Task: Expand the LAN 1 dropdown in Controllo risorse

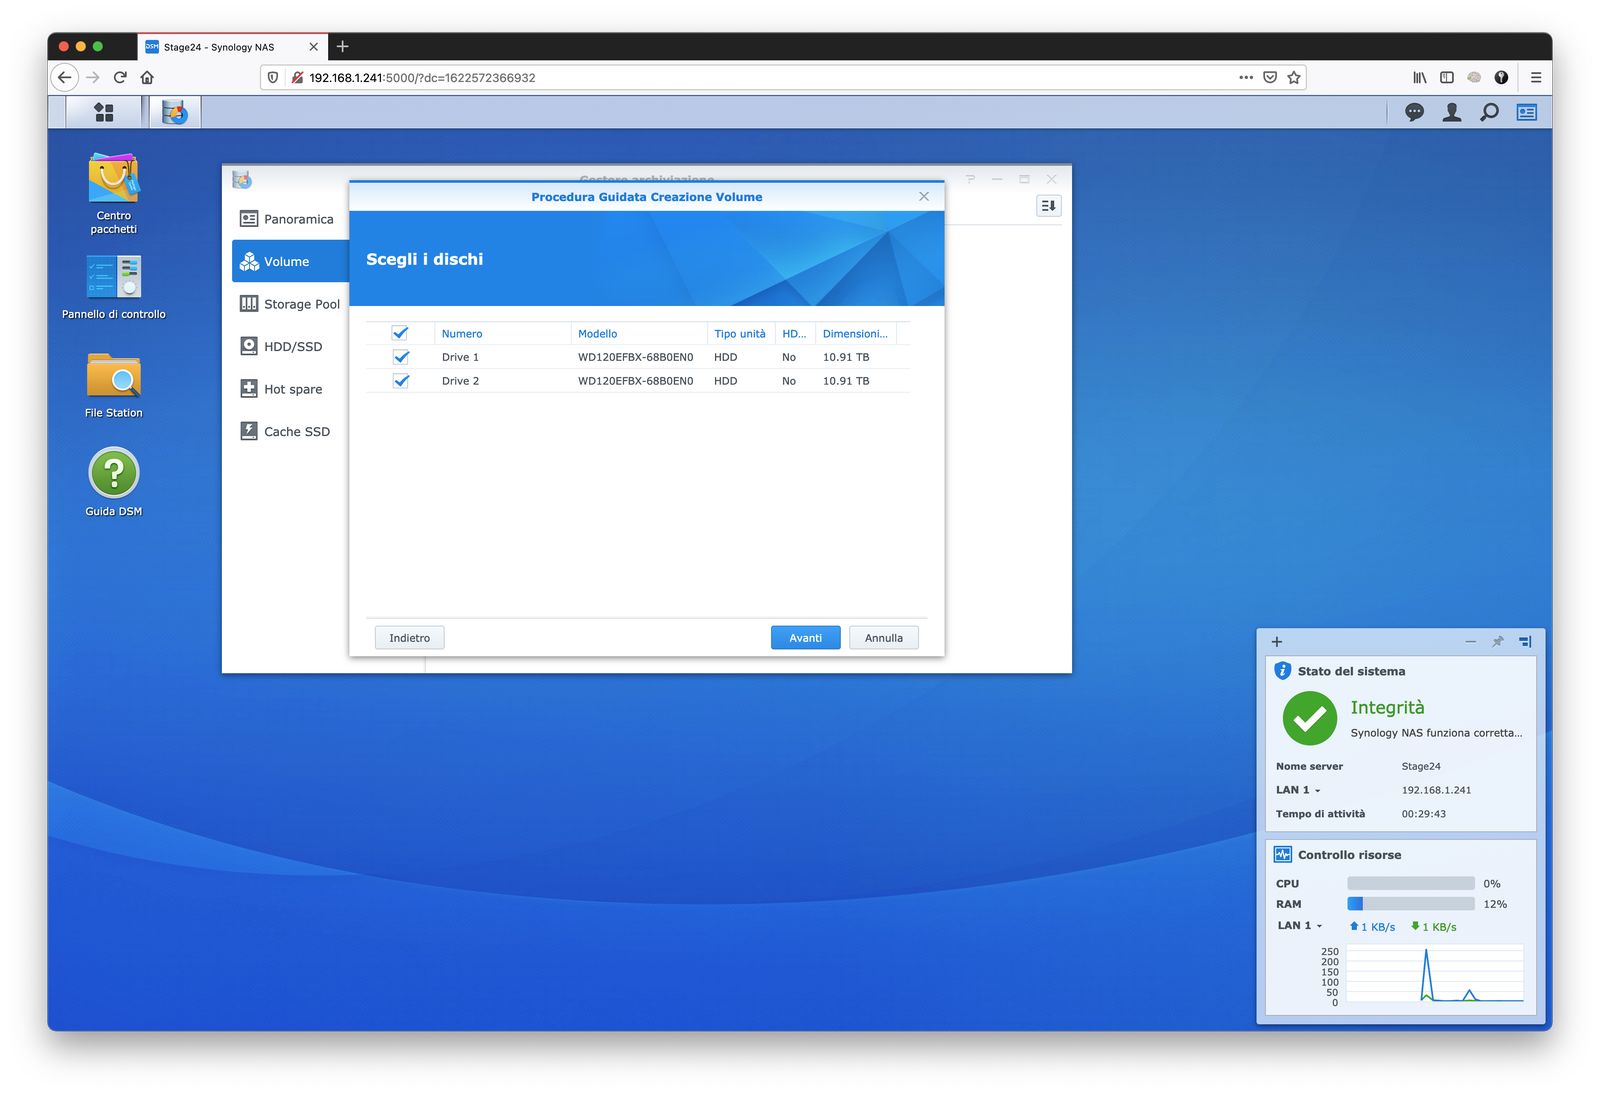Action: (x=1300, y=926)
